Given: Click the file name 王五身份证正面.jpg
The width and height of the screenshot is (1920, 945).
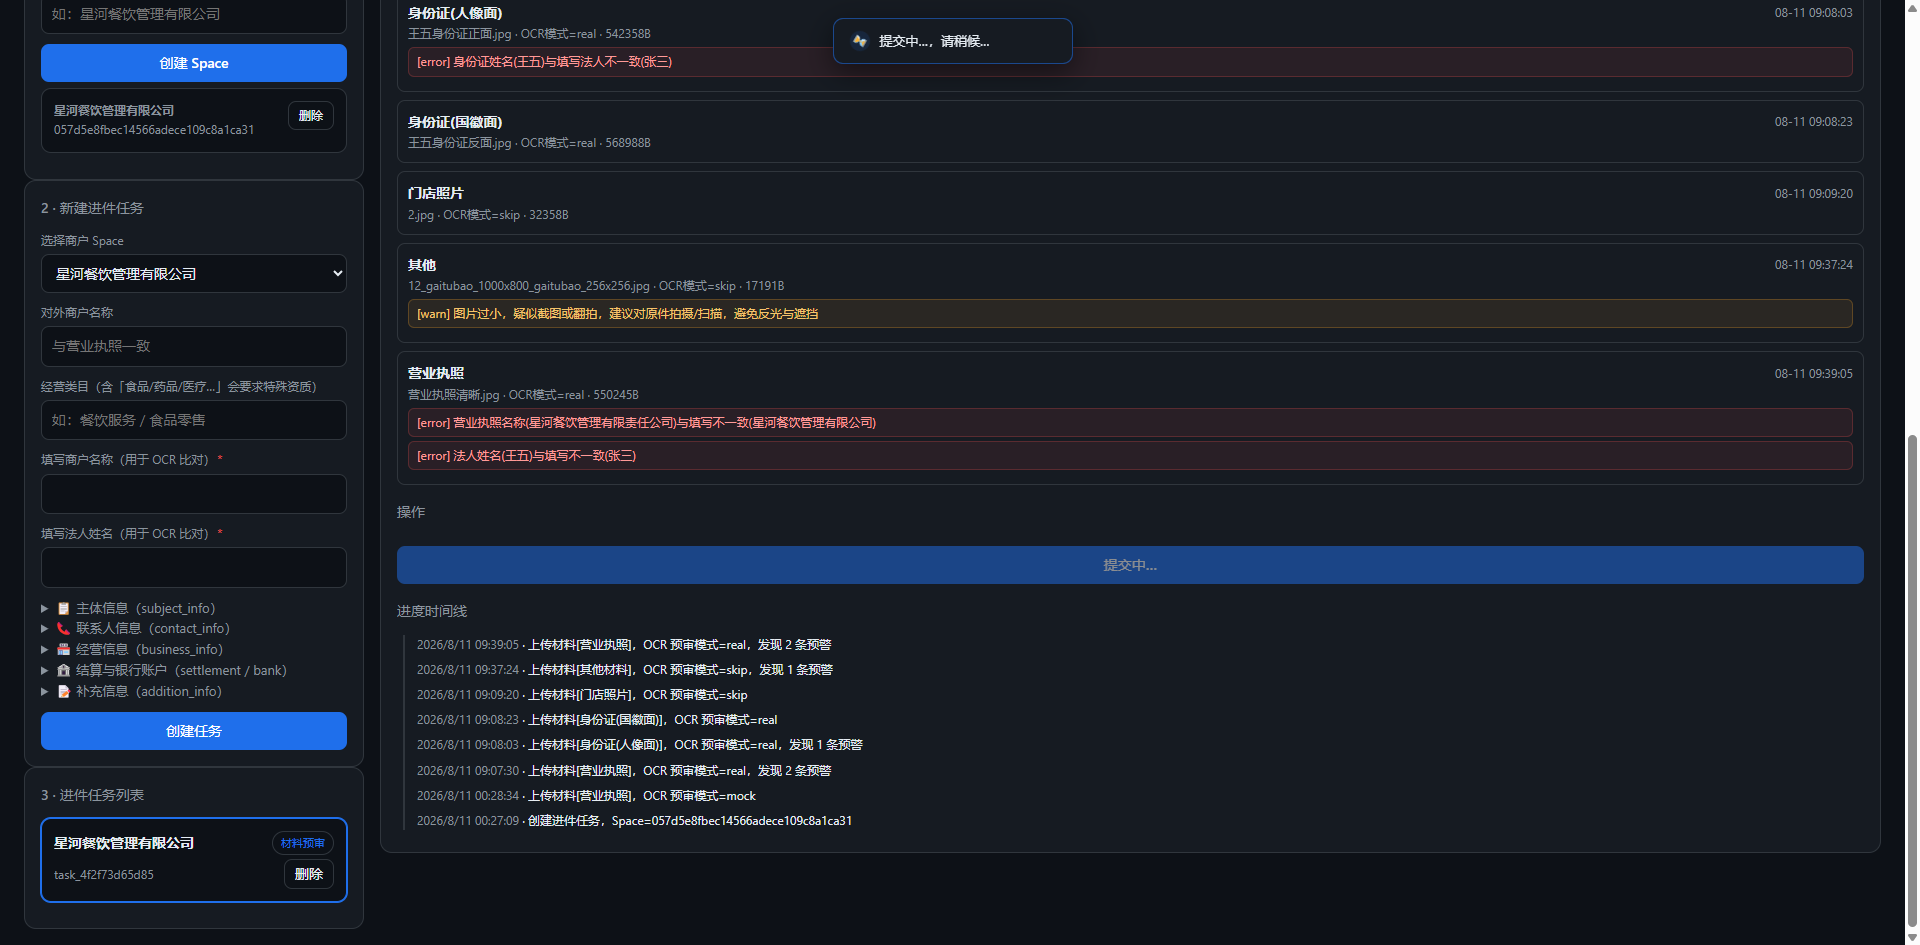Looking at the screenshot, I should 460,34.
